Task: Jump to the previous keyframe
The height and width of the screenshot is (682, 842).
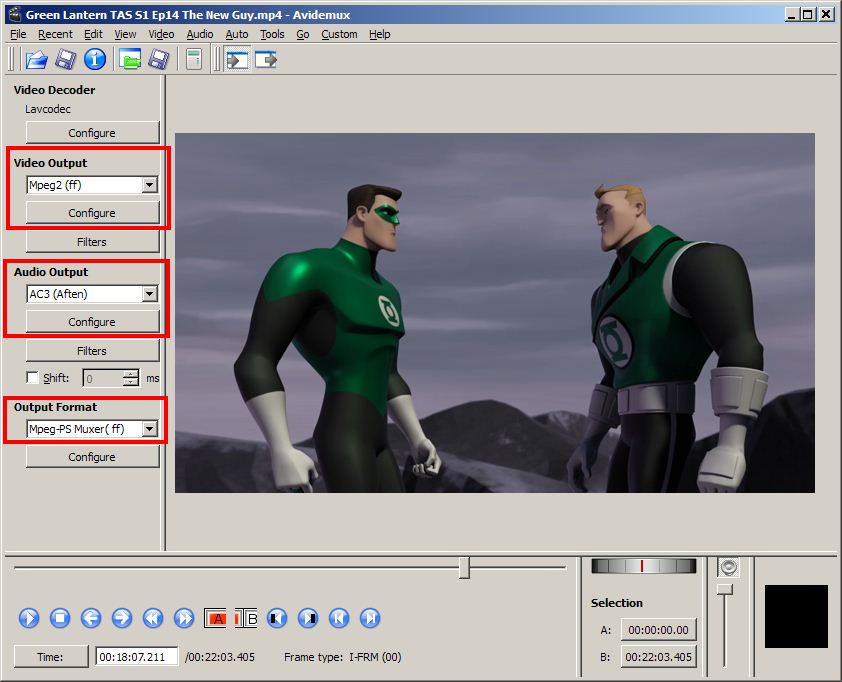Action: pyautogui.click(x=153, y=618)
